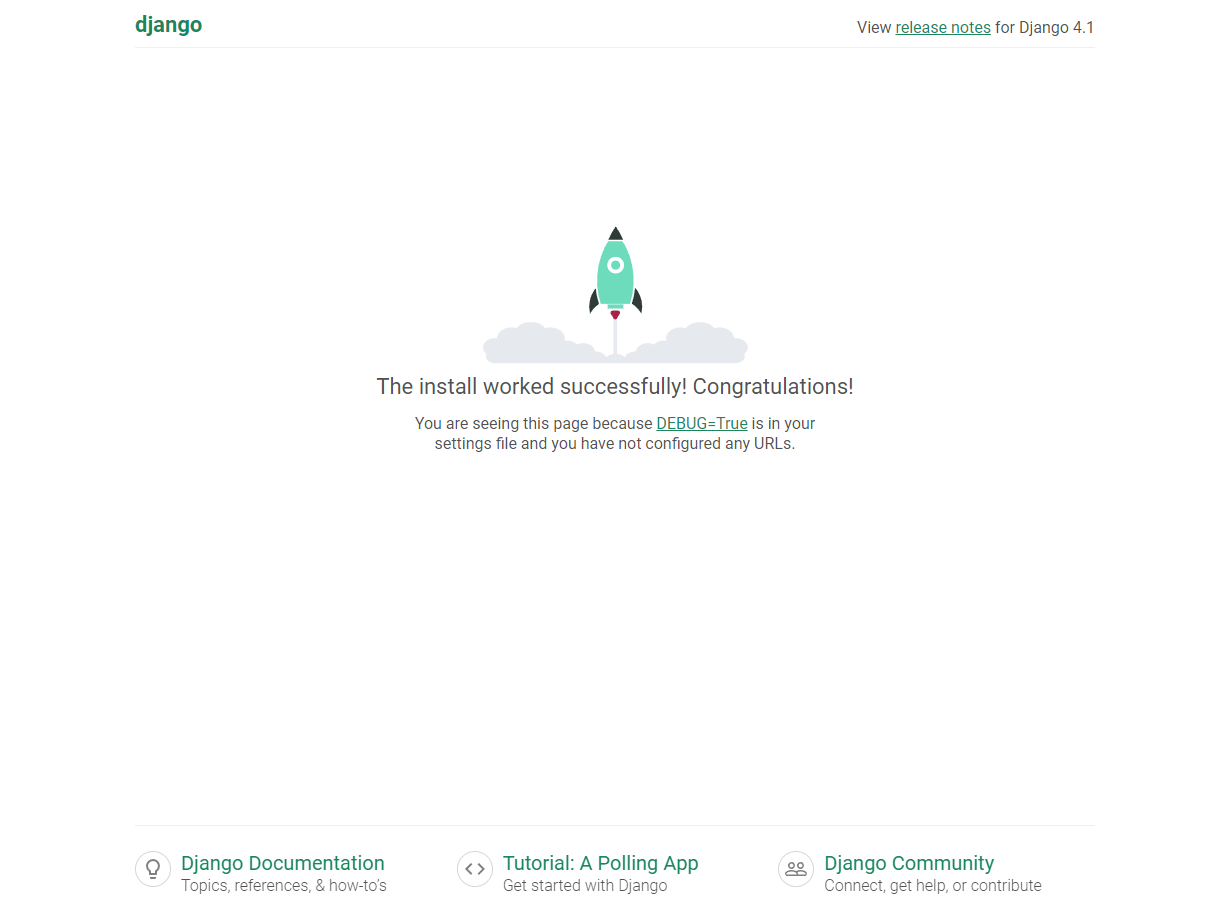
Task: Click the rocket launch illustration
Action: point(615,295)
